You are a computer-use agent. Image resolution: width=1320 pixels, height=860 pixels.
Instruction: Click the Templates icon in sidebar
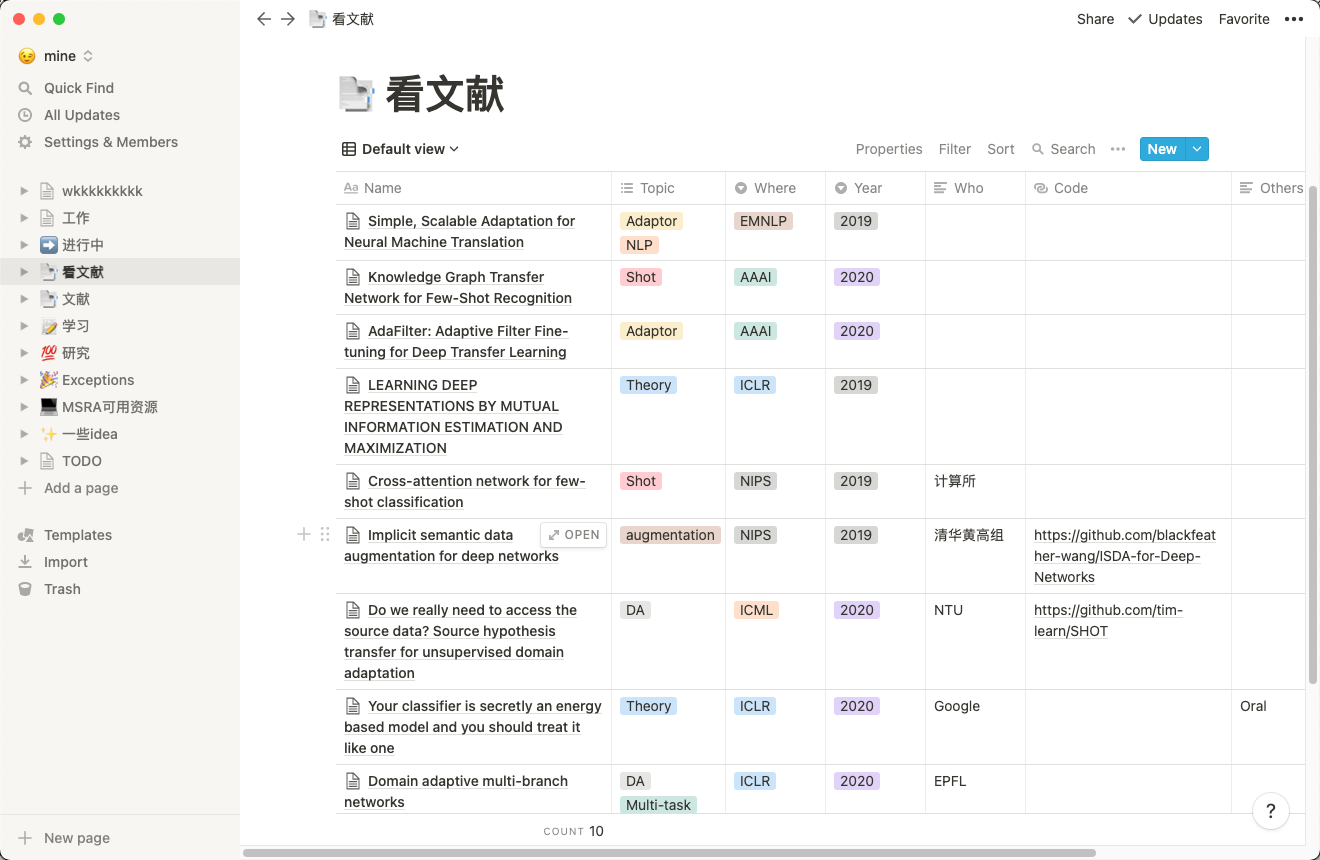pos(26,535)
